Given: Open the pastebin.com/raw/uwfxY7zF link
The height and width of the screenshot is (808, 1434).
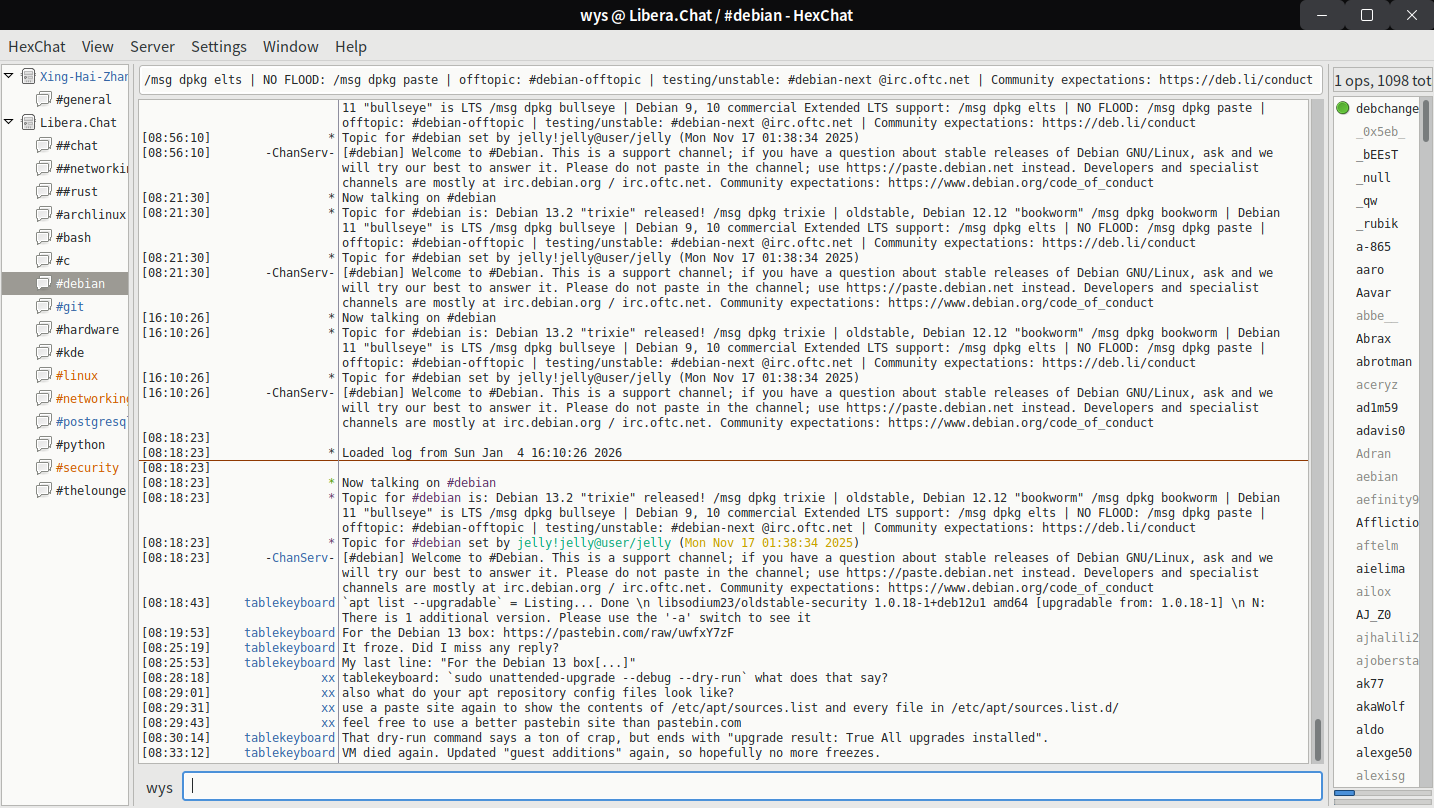Looking at the screenshot, I should tap(619, 633).
